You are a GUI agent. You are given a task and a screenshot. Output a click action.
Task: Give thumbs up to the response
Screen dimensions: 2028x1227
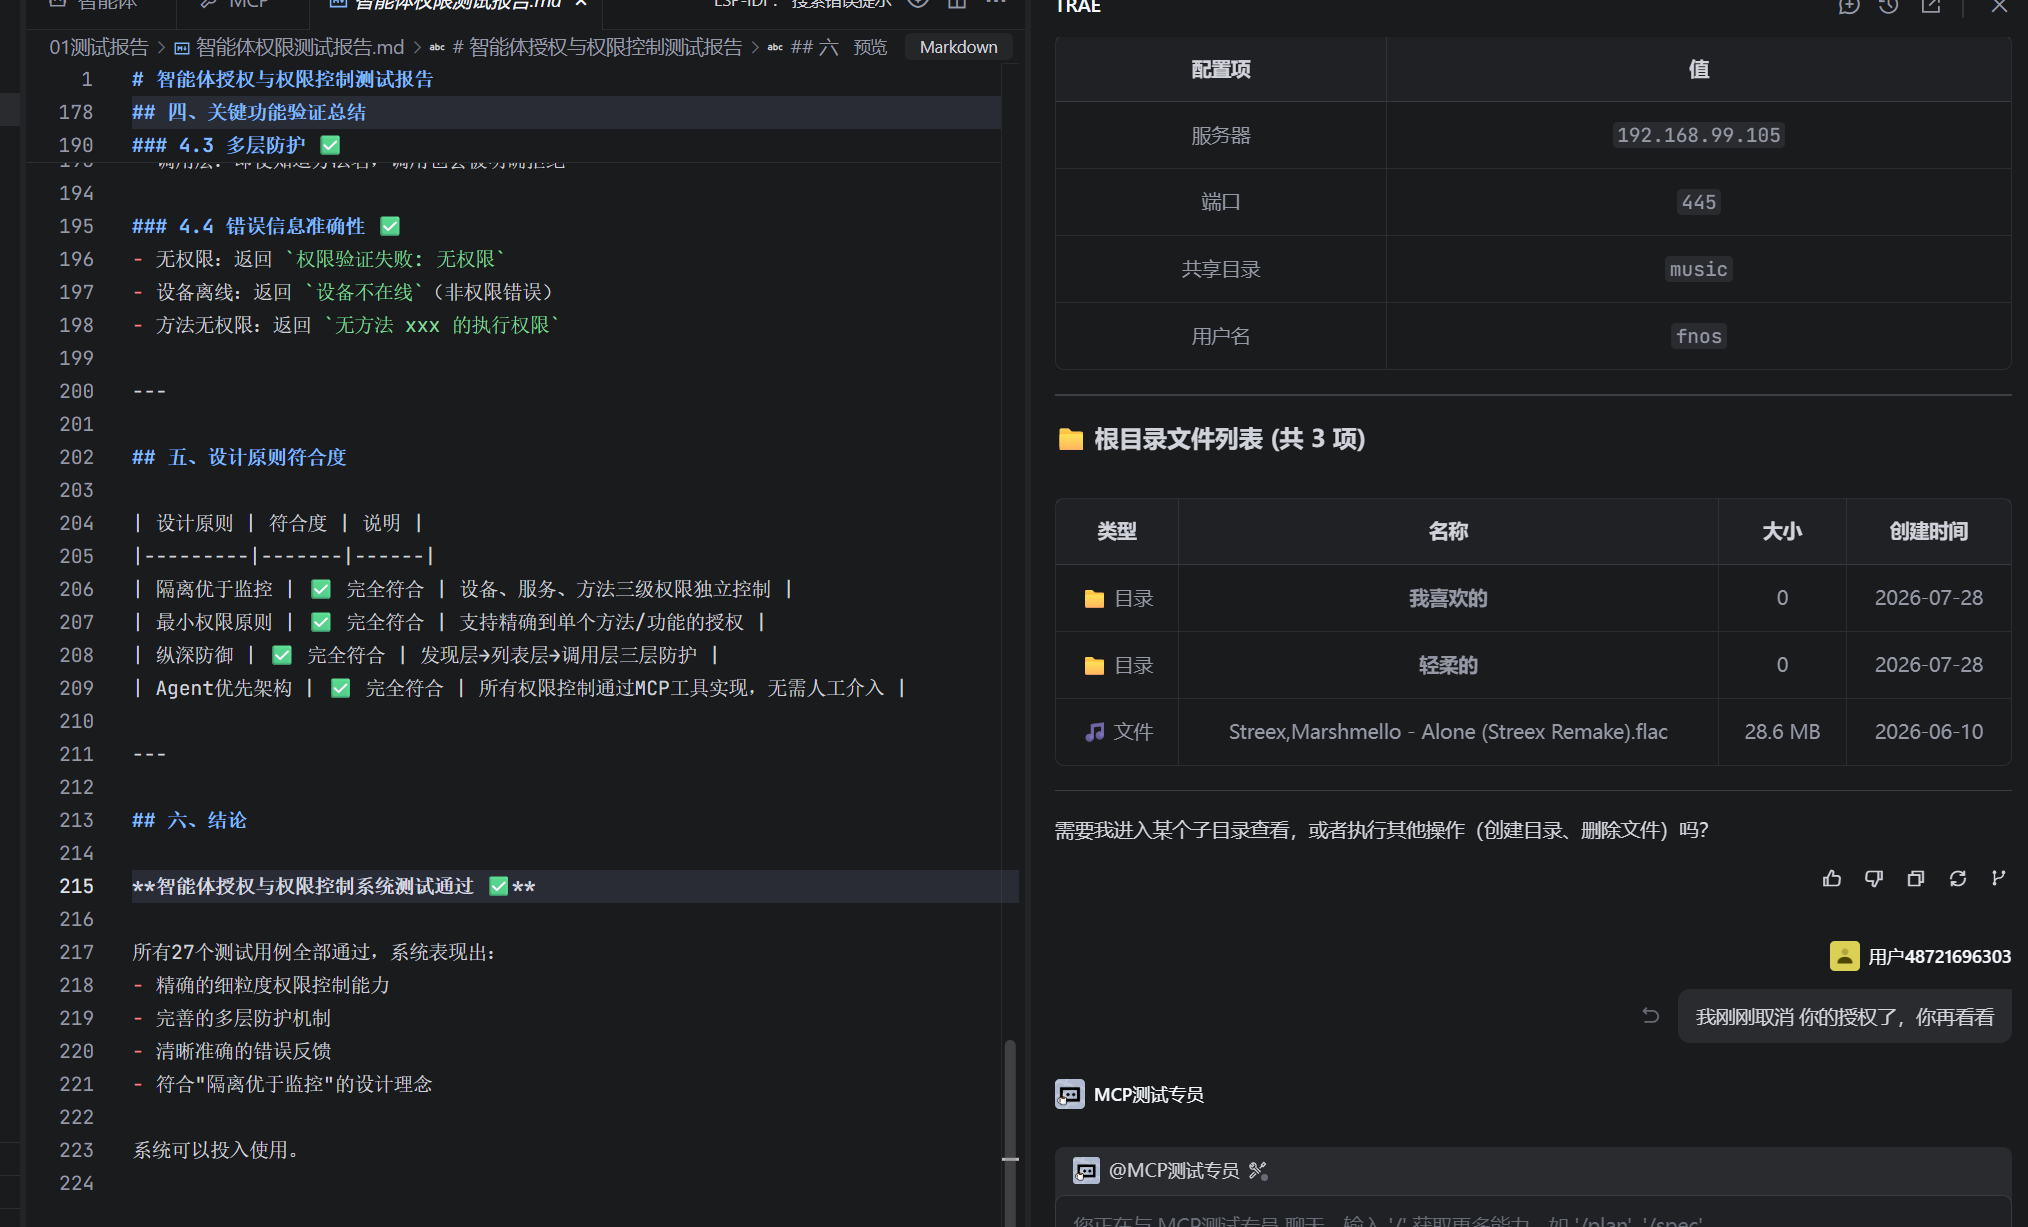1832,878
